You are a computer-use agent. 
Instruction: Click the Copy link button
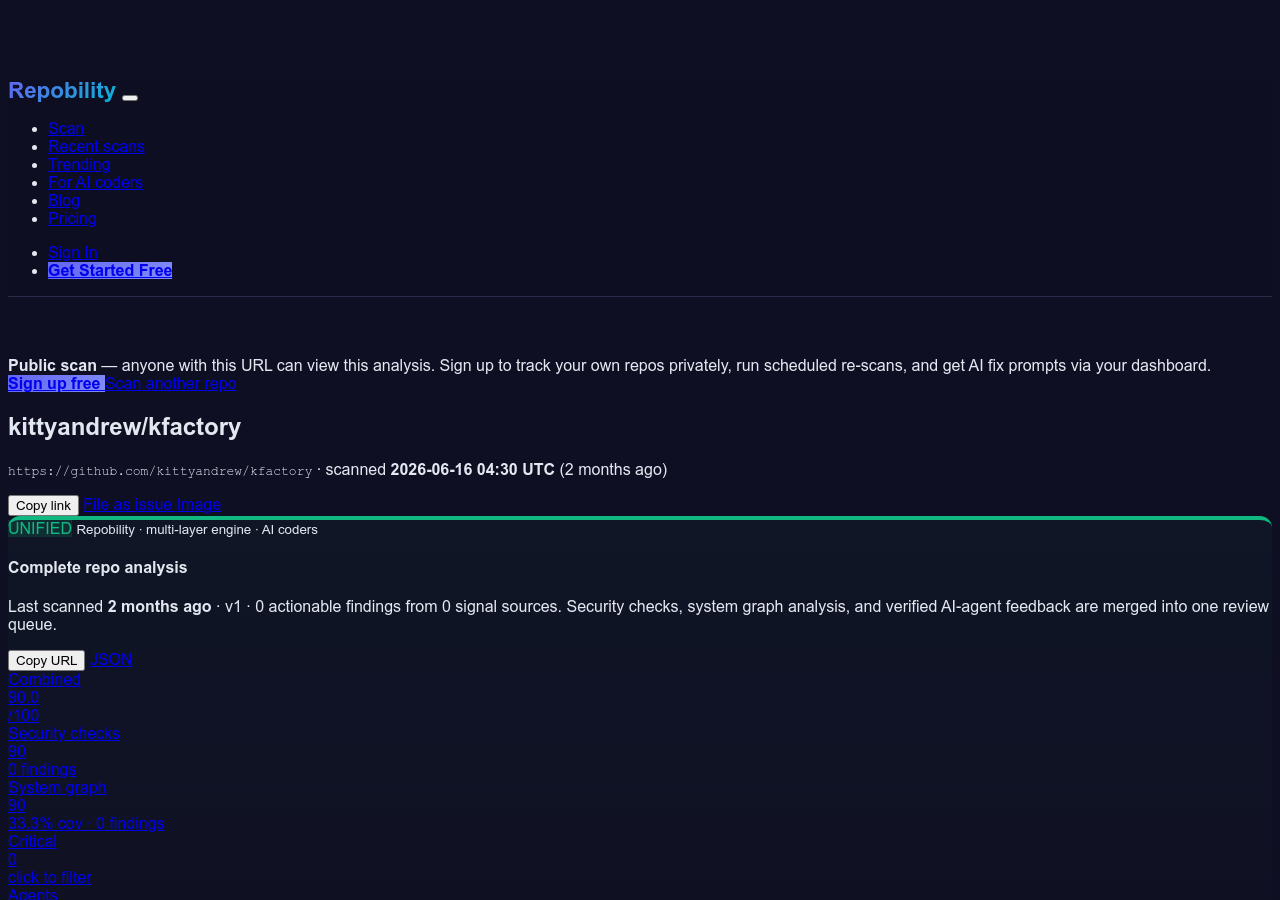tap(43, 505)
